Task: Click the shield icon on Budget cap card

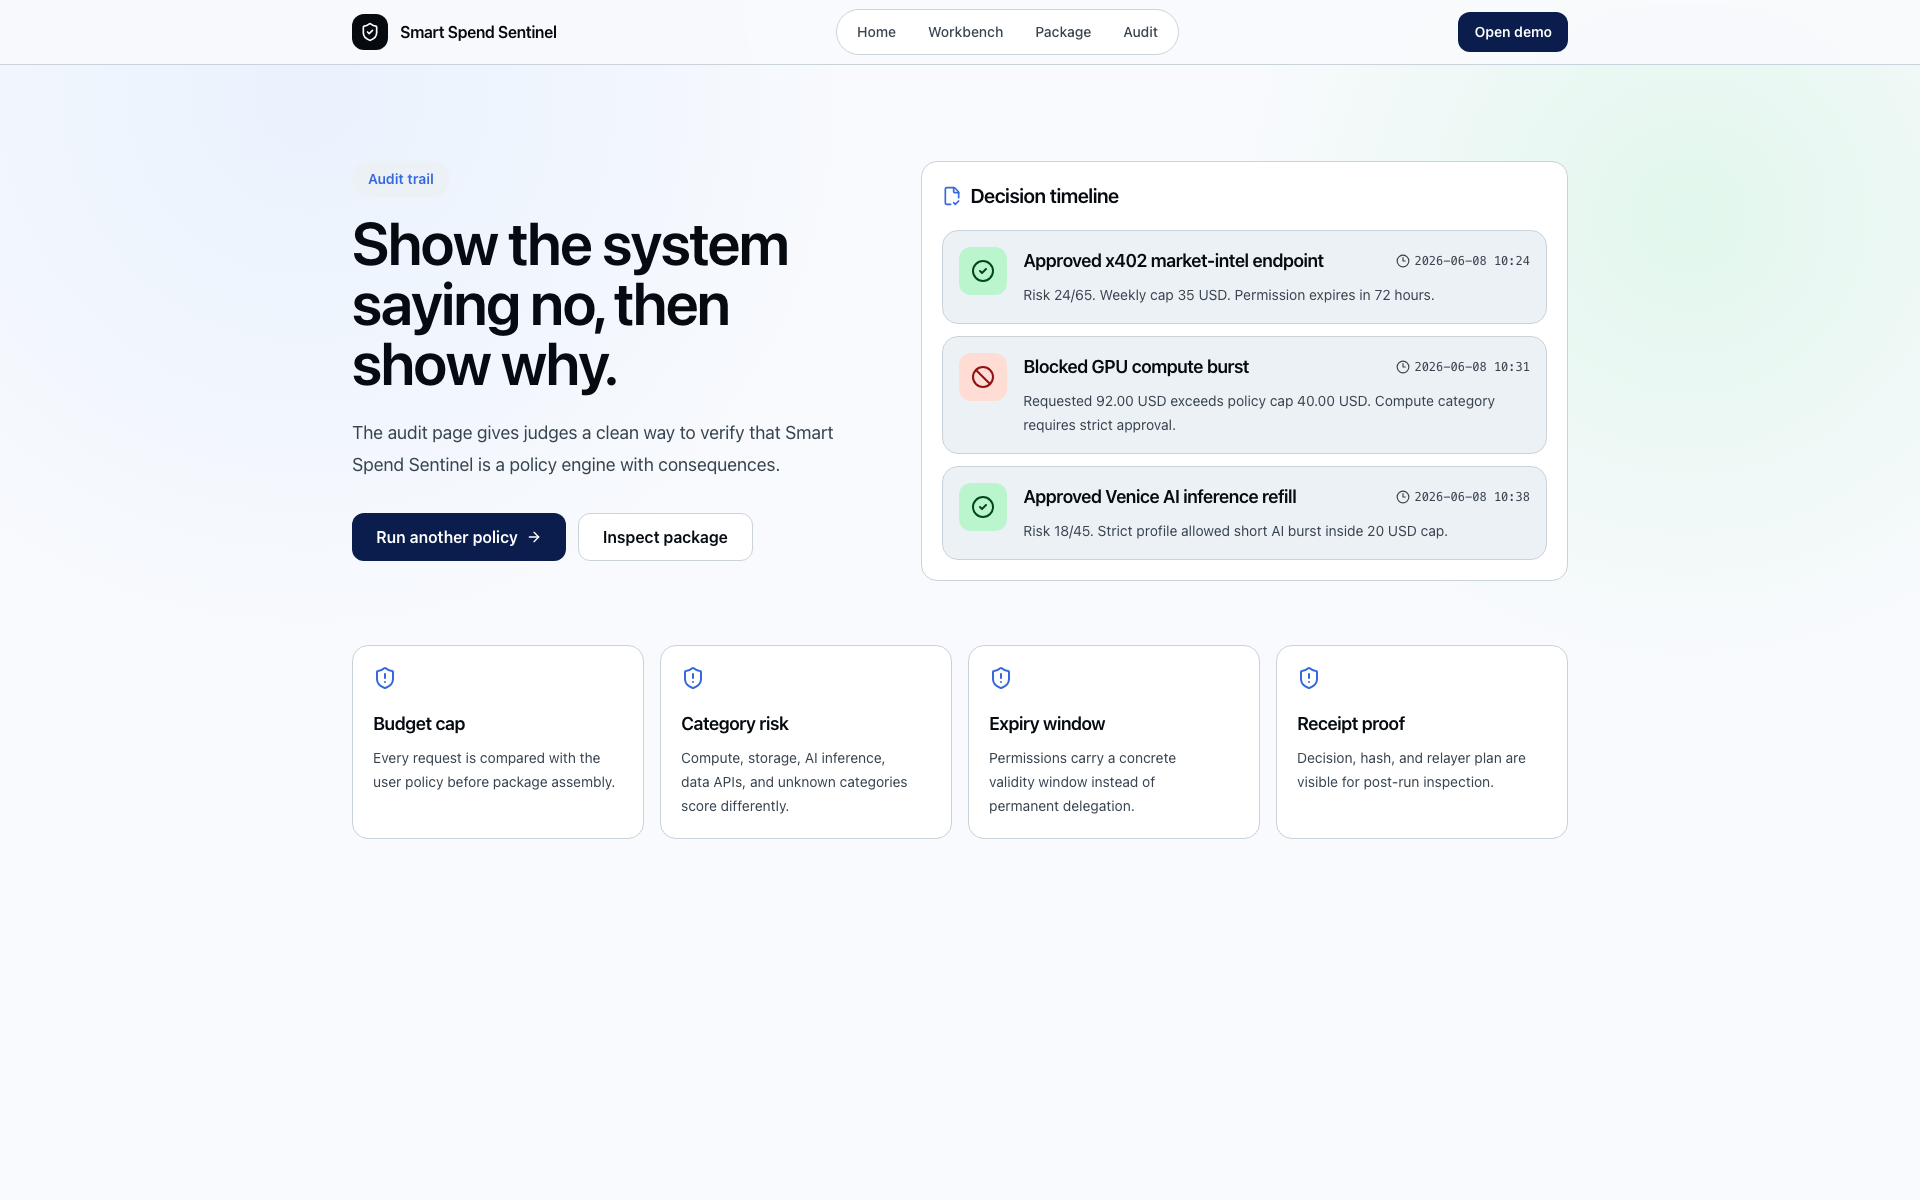Action: pos(385,678)
